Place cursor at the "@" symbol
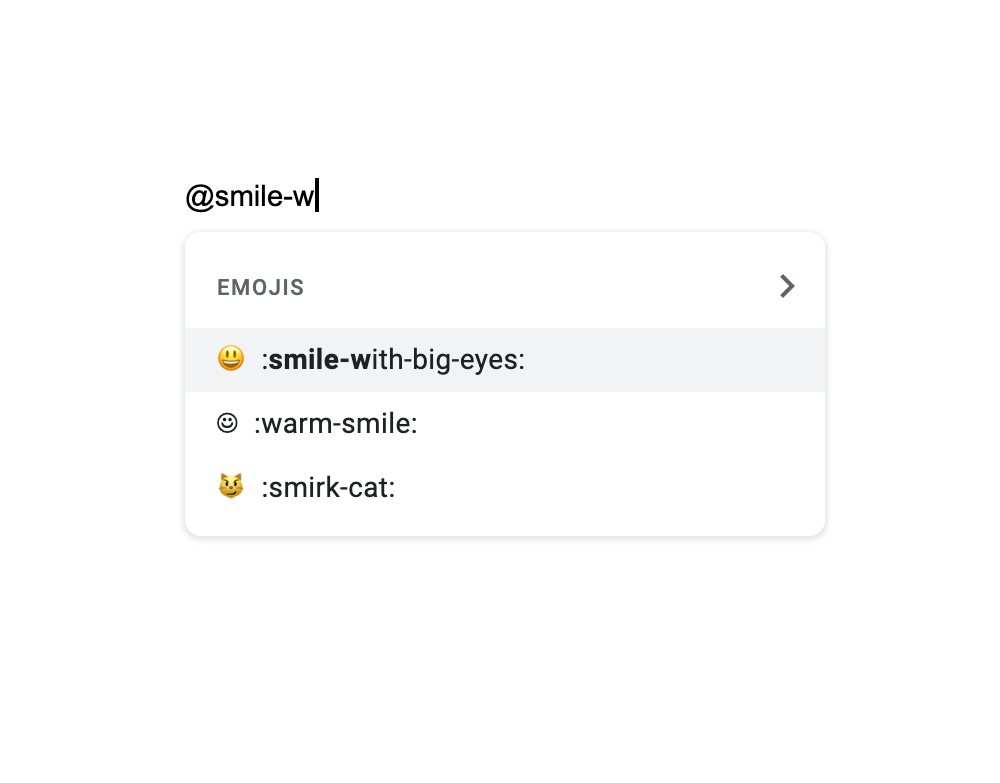This screenshot has width=1000, height=783. (x=199, y=197)
